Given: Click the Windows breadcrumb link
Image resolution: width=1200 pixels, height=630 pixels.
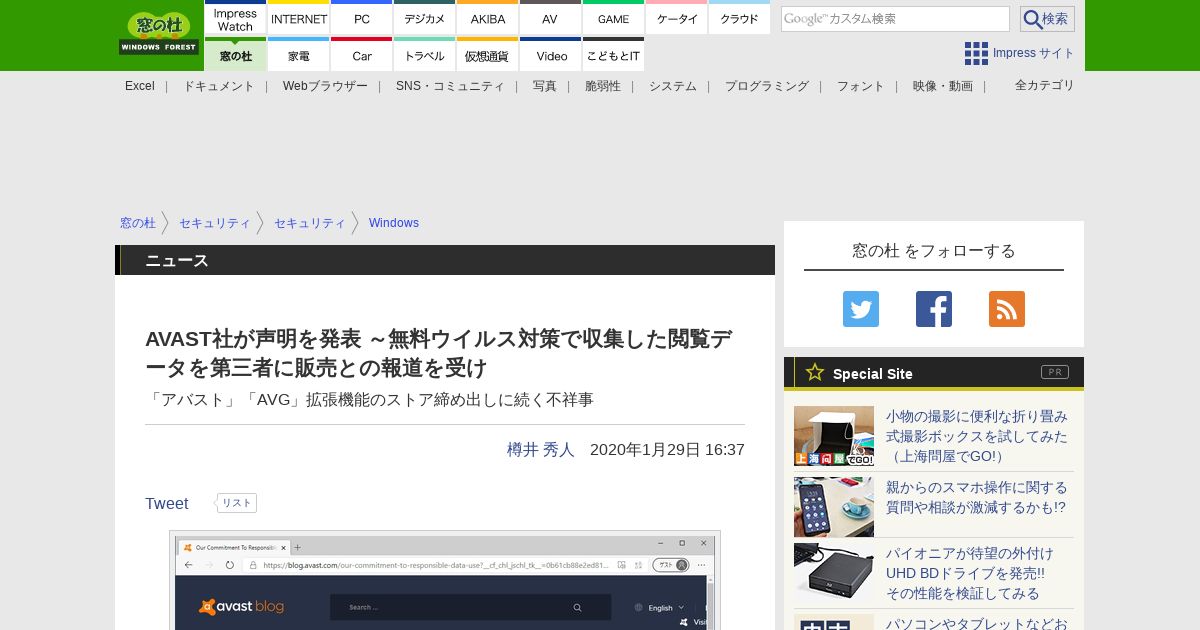Looking at the screenshot, I should tap(394, 223).
